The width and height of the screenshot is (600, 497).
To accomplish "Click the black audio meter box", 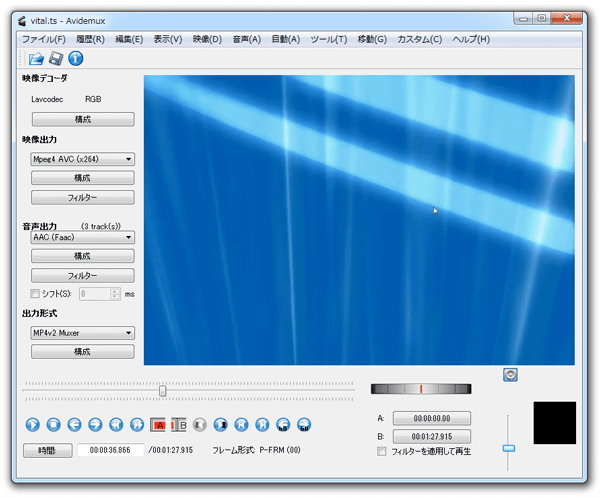I will pyautogui.click(x=554, y=423).
